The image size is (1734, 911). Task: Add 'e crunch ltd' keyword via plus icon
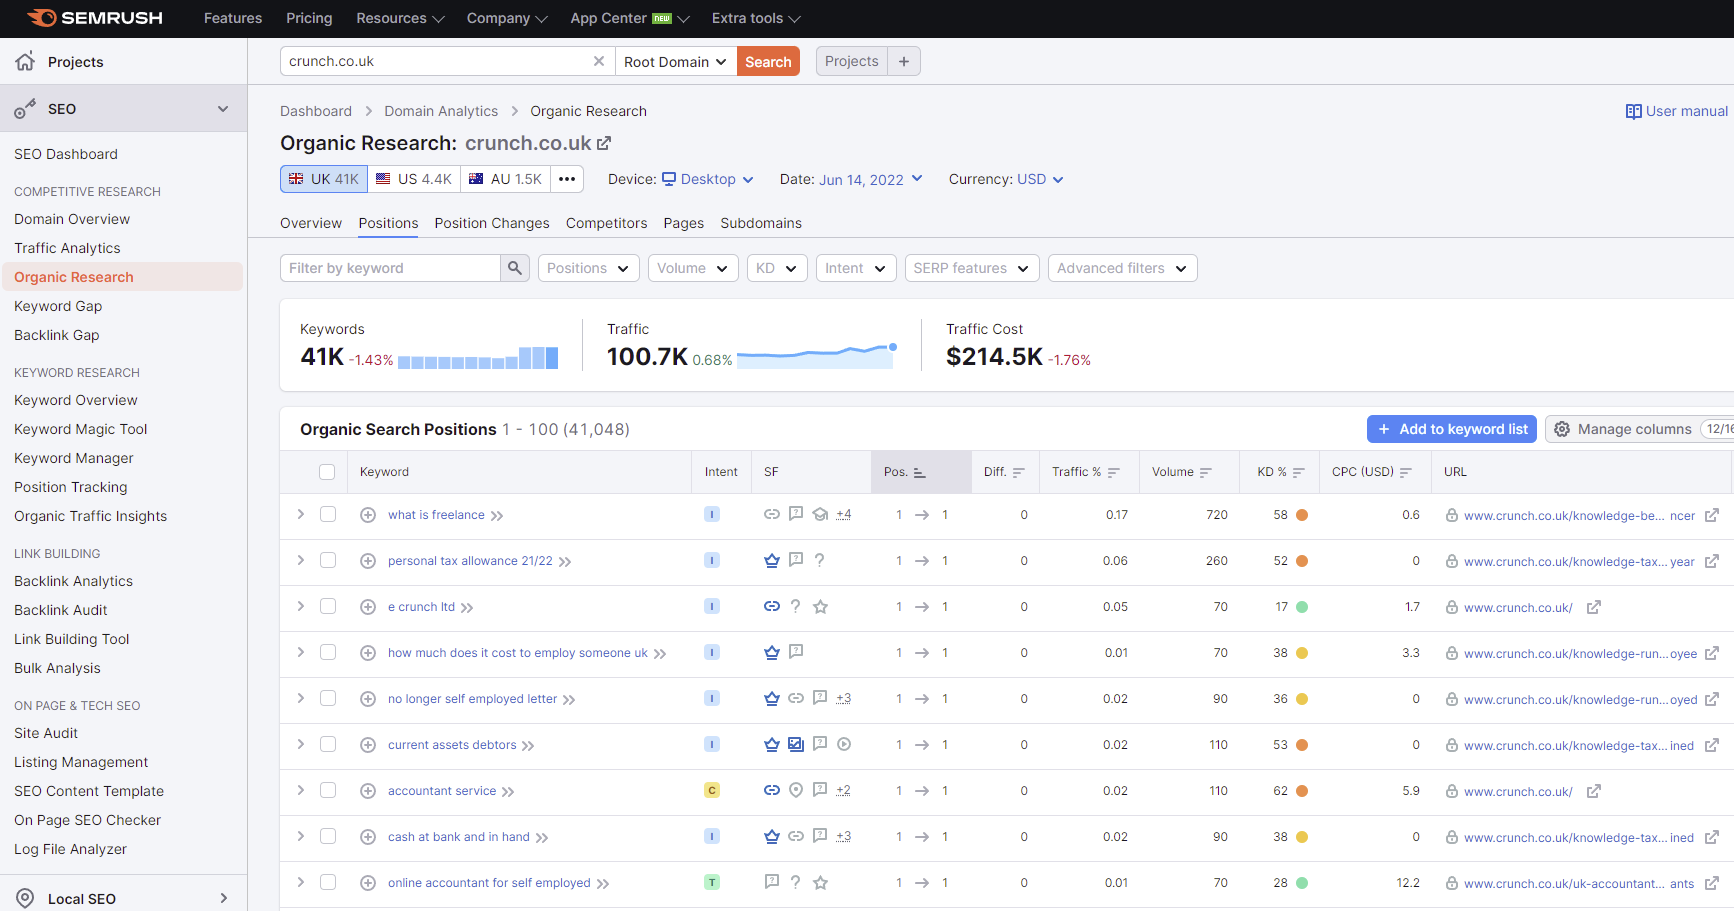click(x=368, y=607)
